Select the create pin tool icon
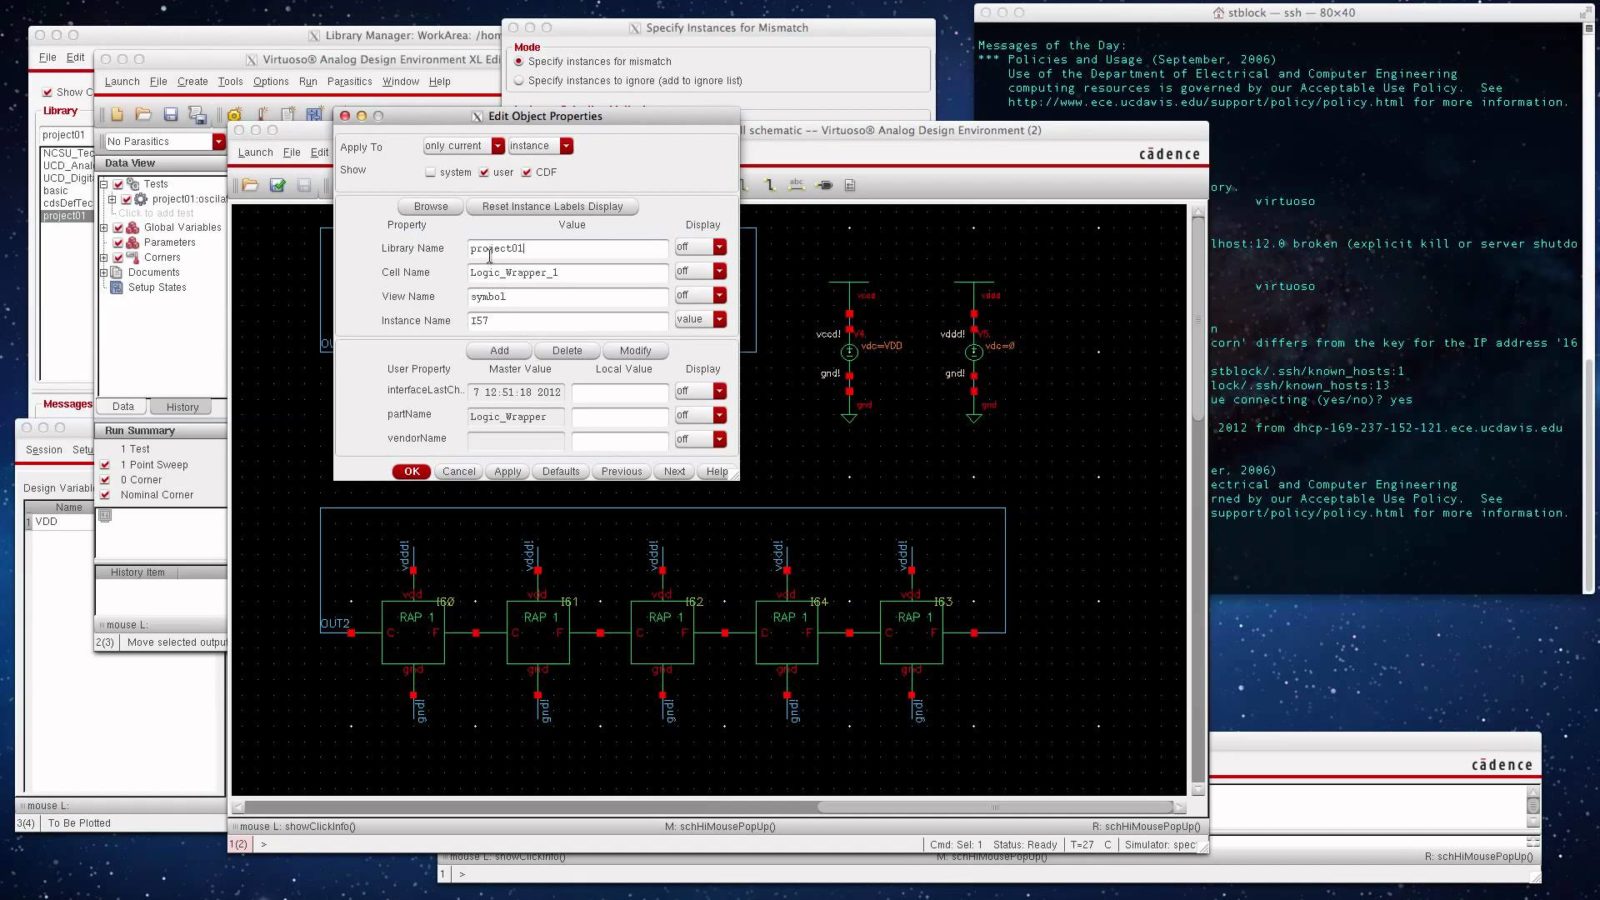The height and width of the screenshot is (900, 1600). coord(824,185)
